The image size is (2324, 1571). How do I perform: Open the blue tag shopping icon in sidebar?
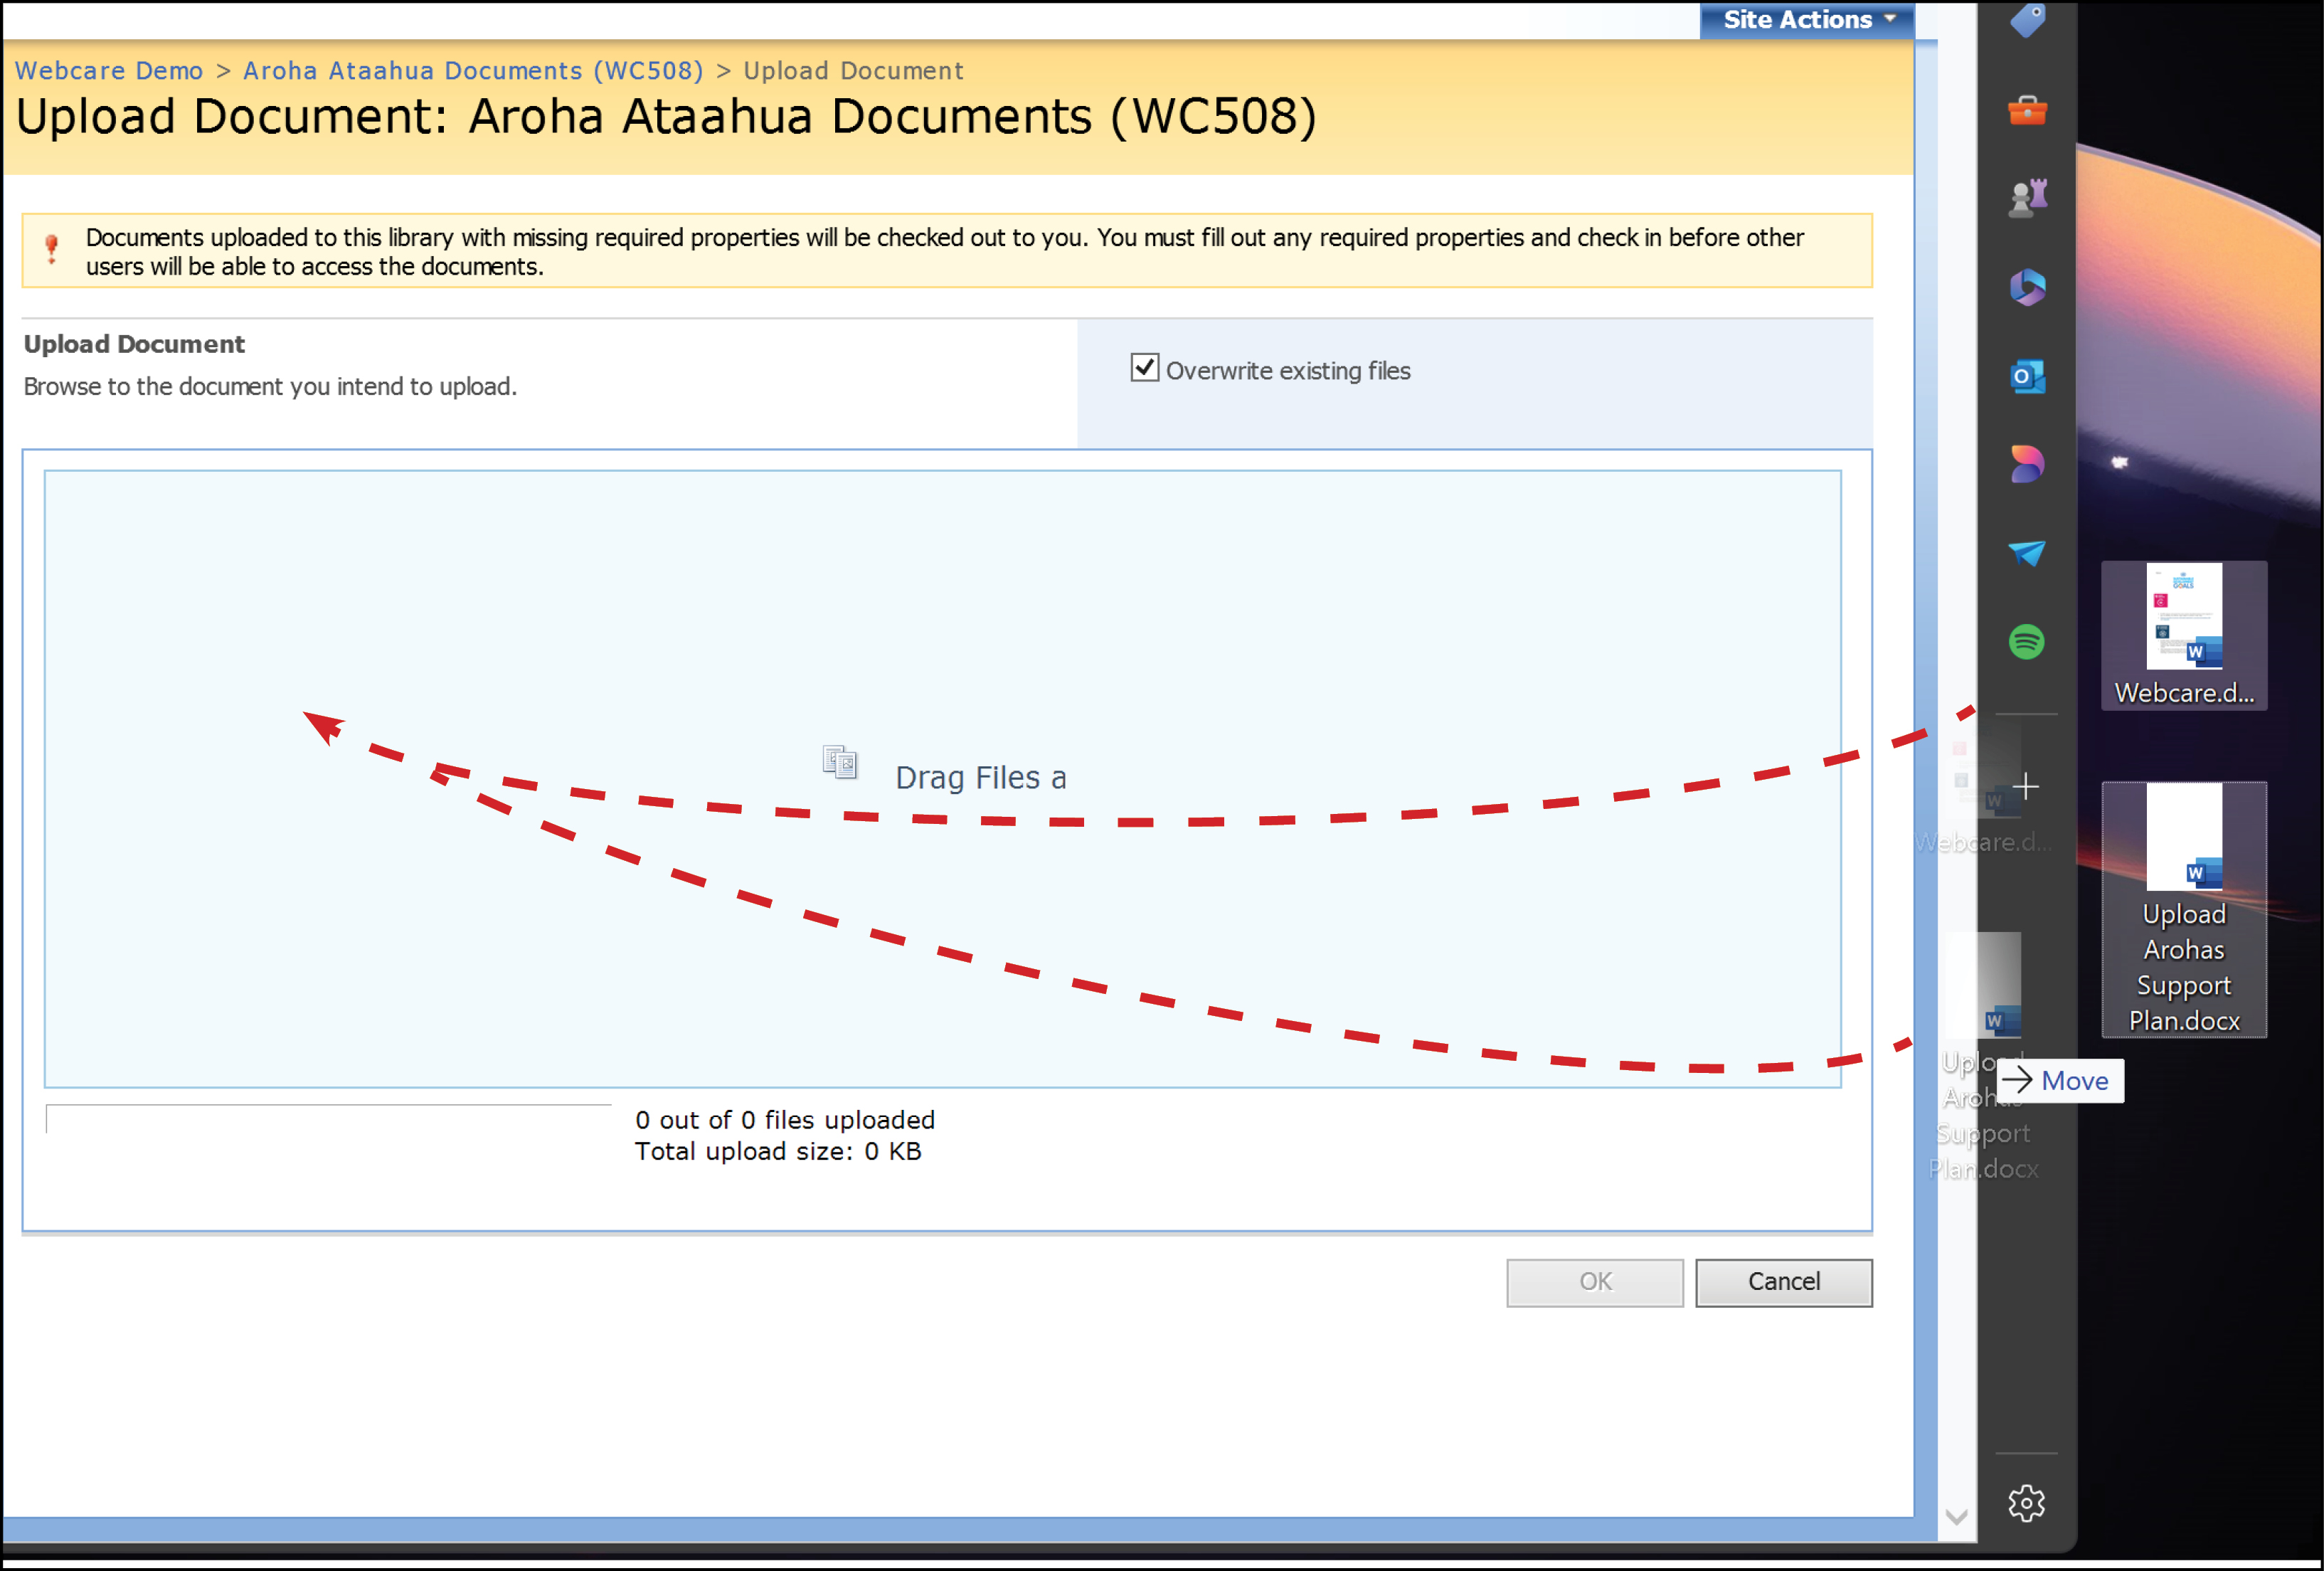pyautogui.click(x=2027, y=20)
